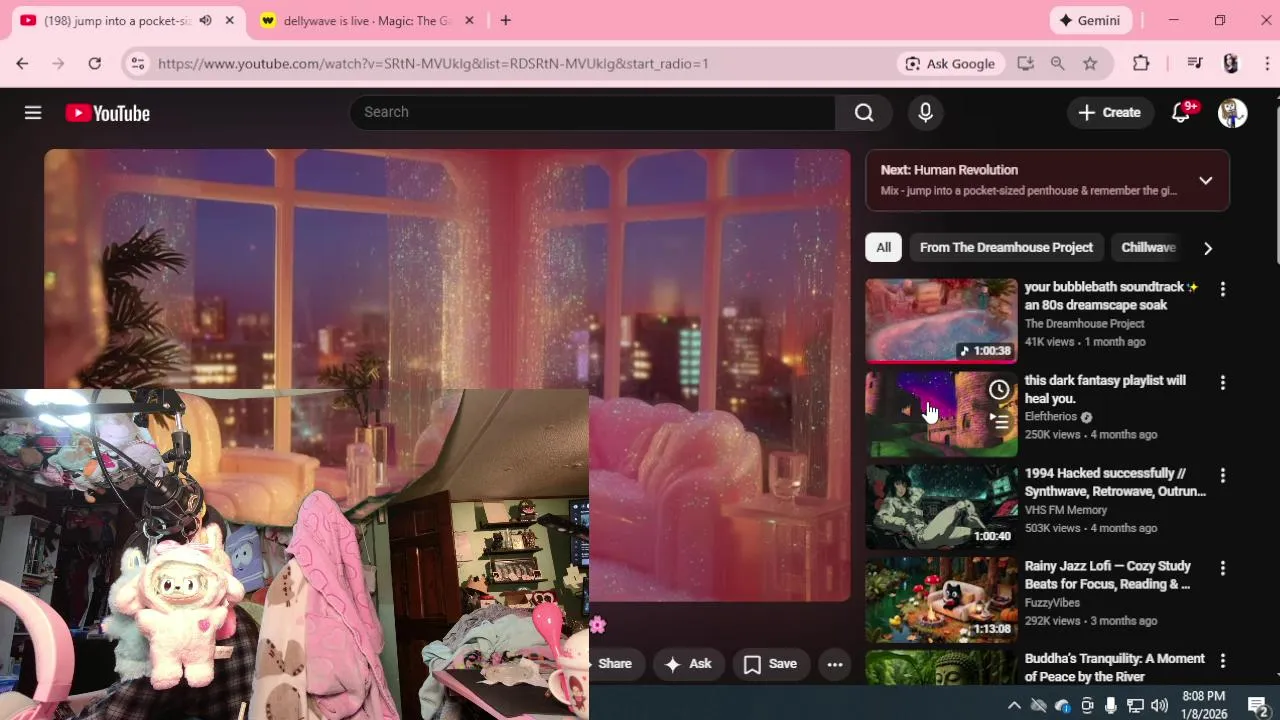Open the Chrome extensions puzzle icon
Screen dimensions: 1280x720
(x=1141, y=63)
